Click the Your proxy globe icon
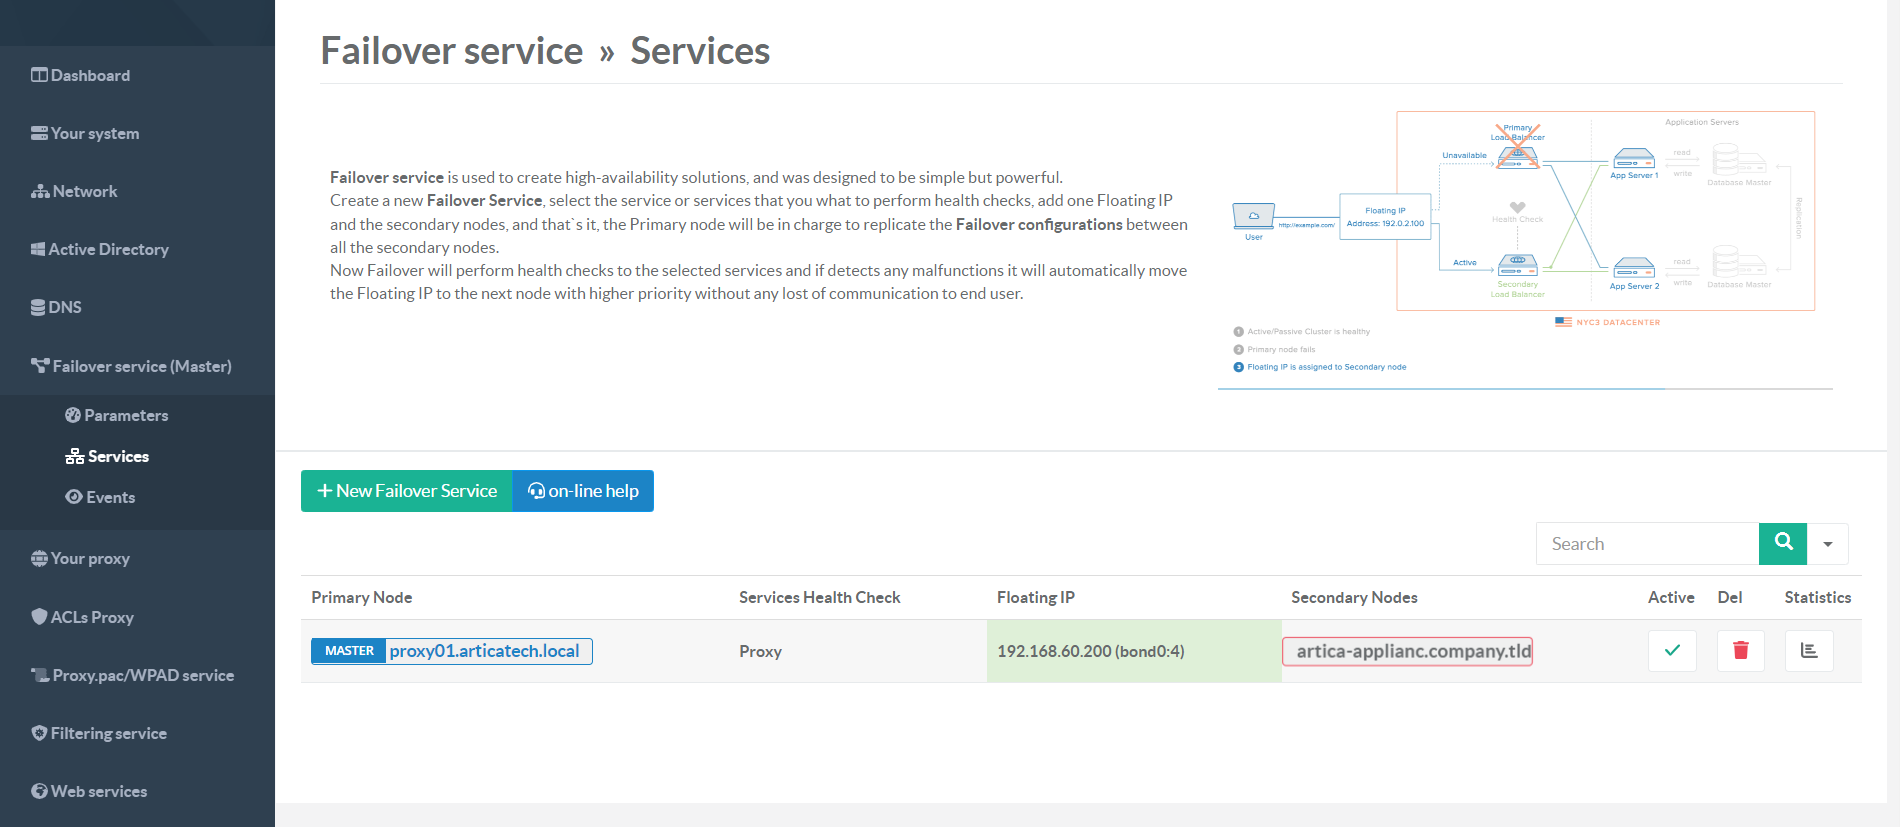 (39, 558)
